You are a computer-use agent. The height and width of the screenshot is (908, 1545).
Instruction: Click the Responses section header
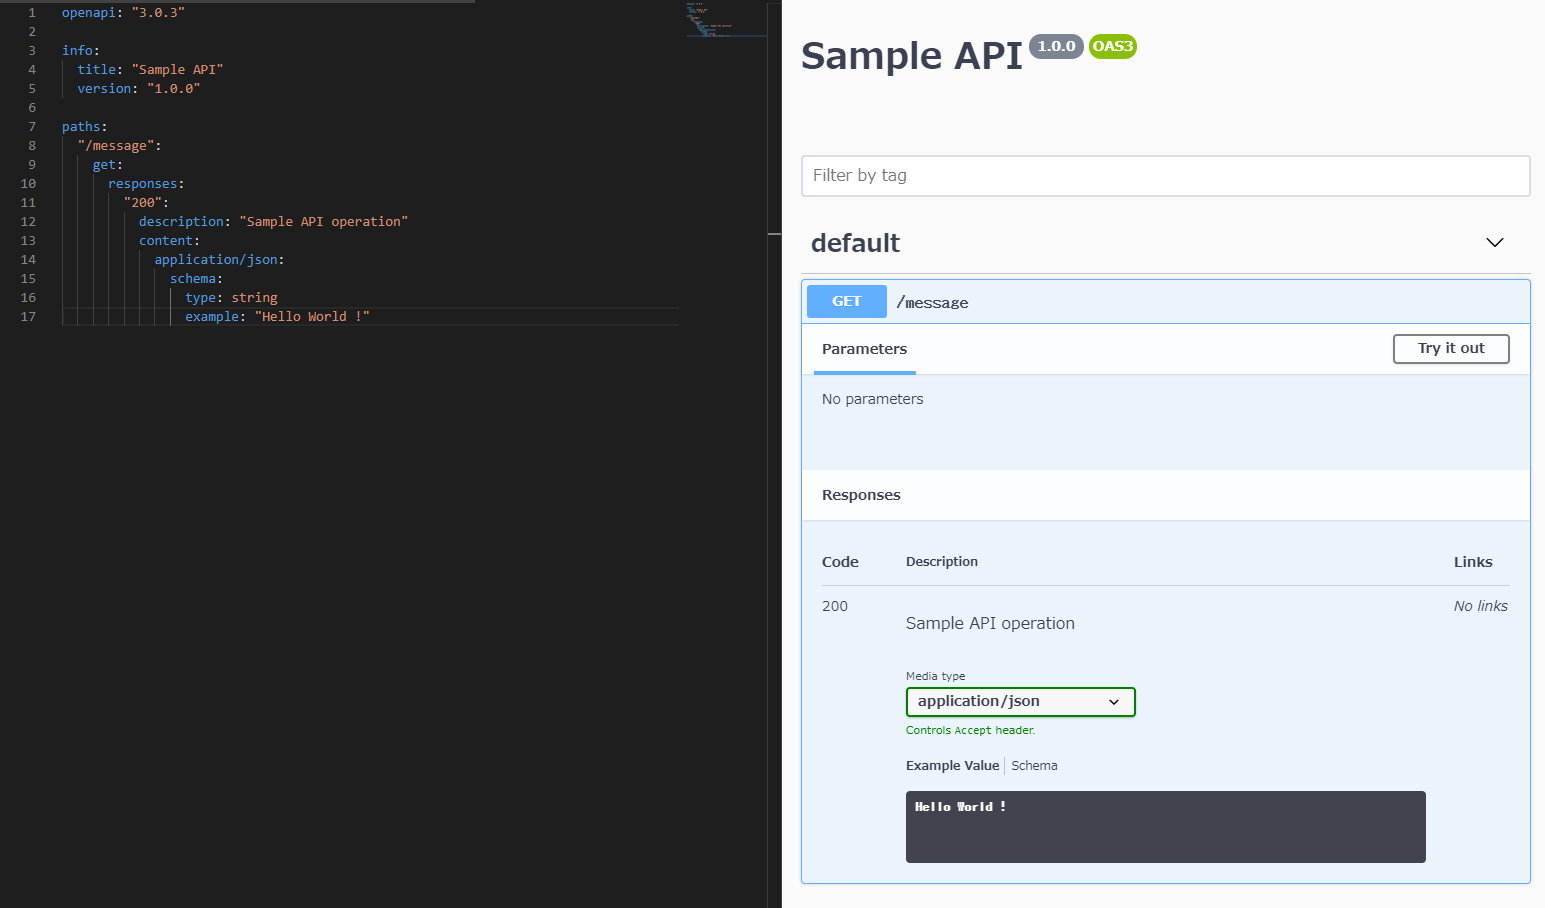pos(861,495)
